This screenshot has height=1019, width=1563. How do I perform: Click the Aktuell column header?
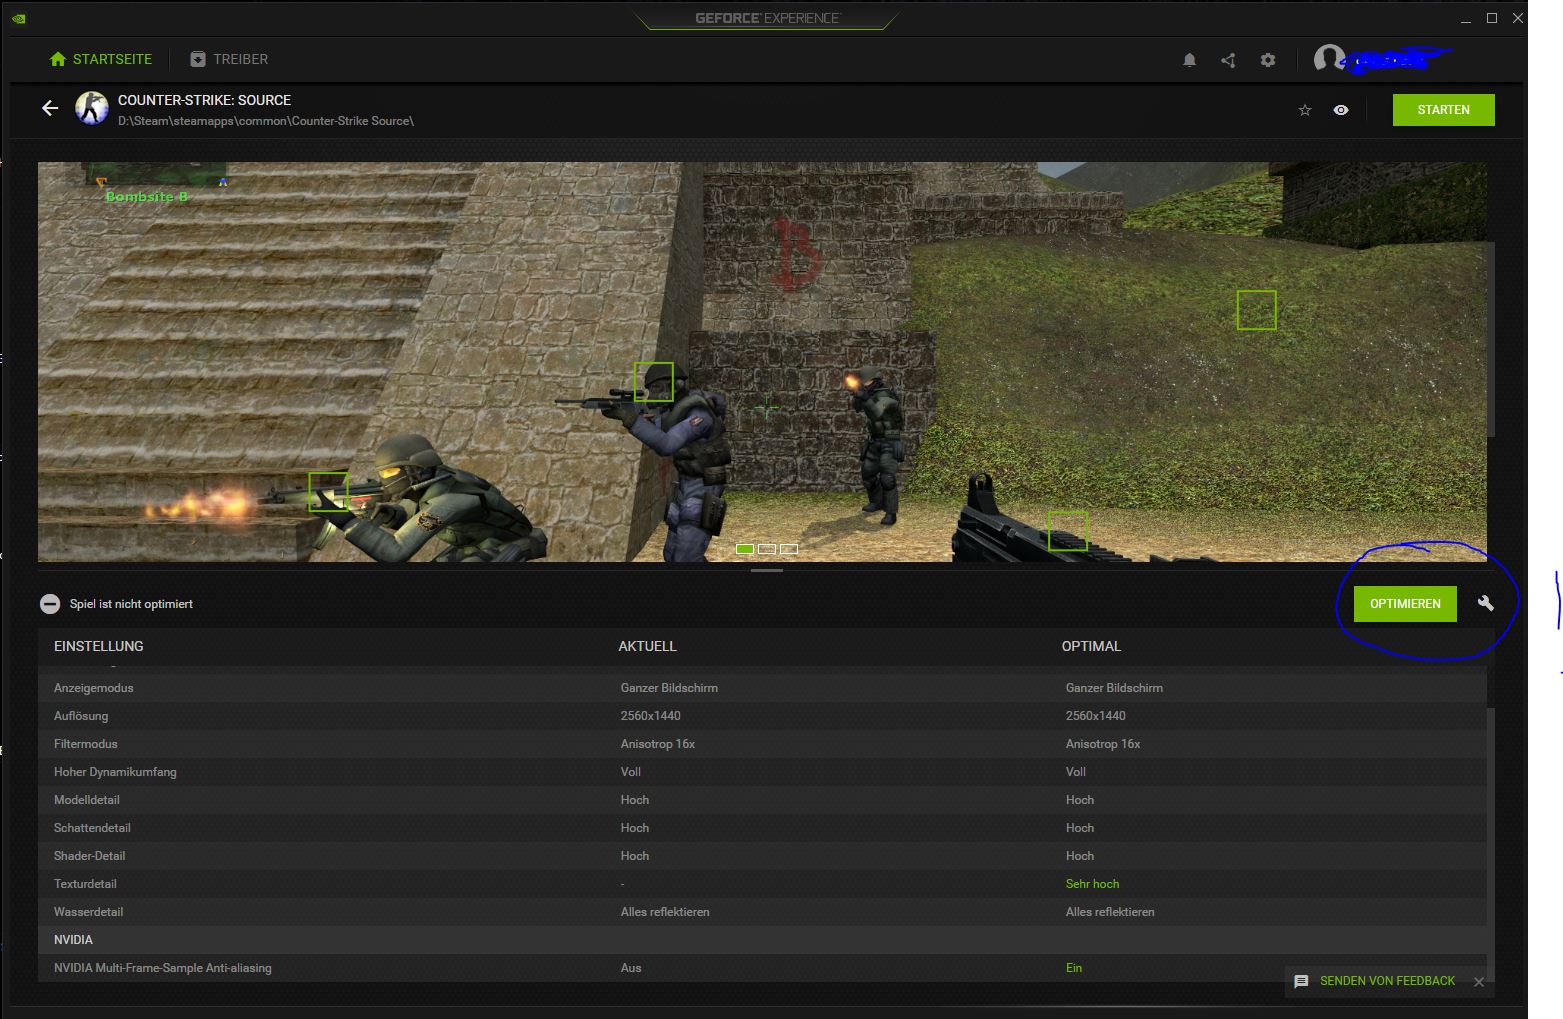click(648, 646)
